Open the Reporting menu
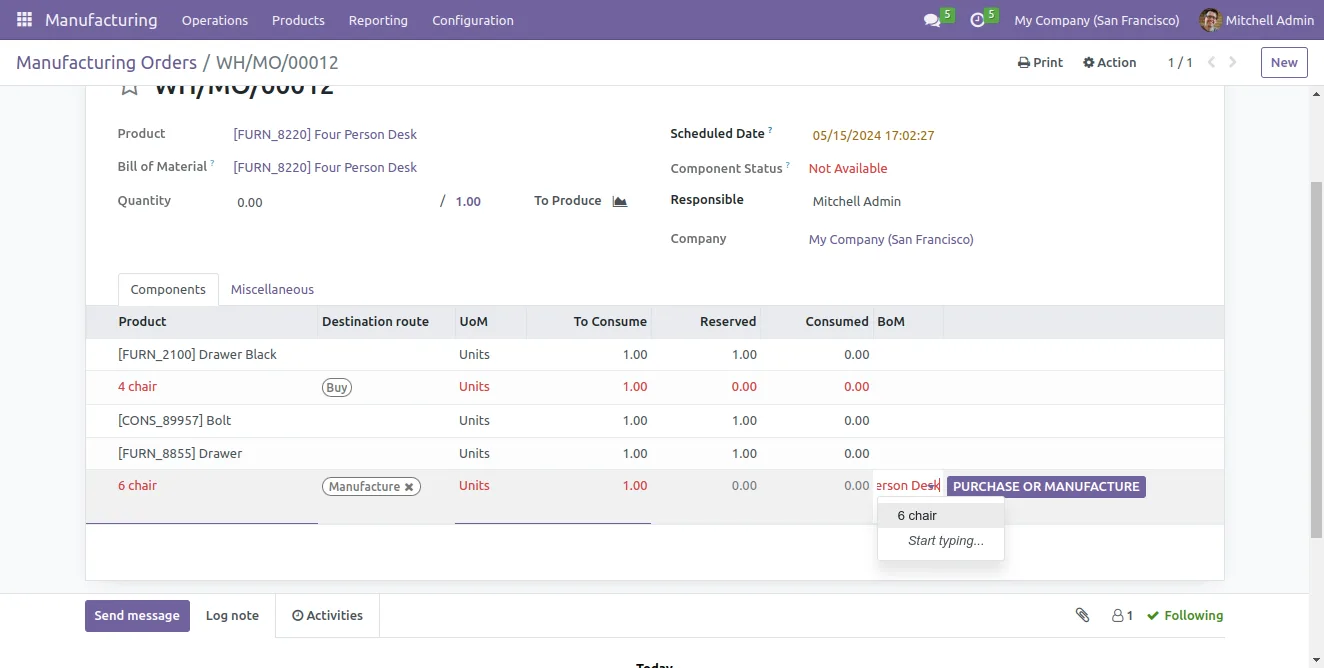 [378, 20]
